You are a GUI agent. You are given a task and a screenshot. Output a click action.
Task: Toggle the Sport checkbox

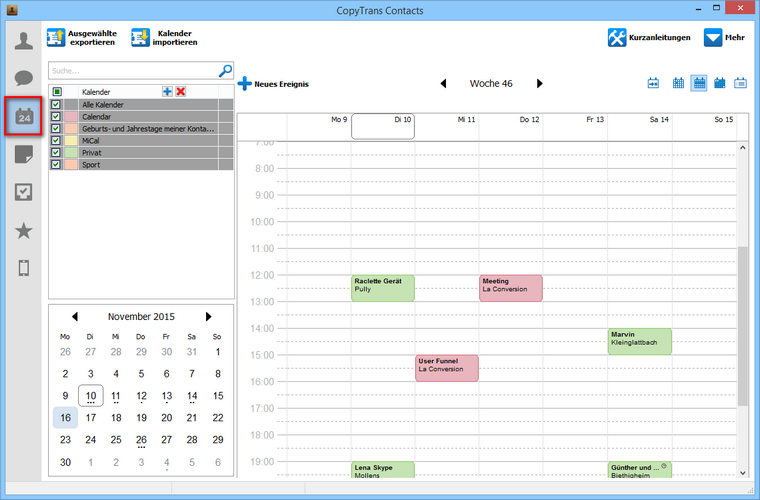56,165
